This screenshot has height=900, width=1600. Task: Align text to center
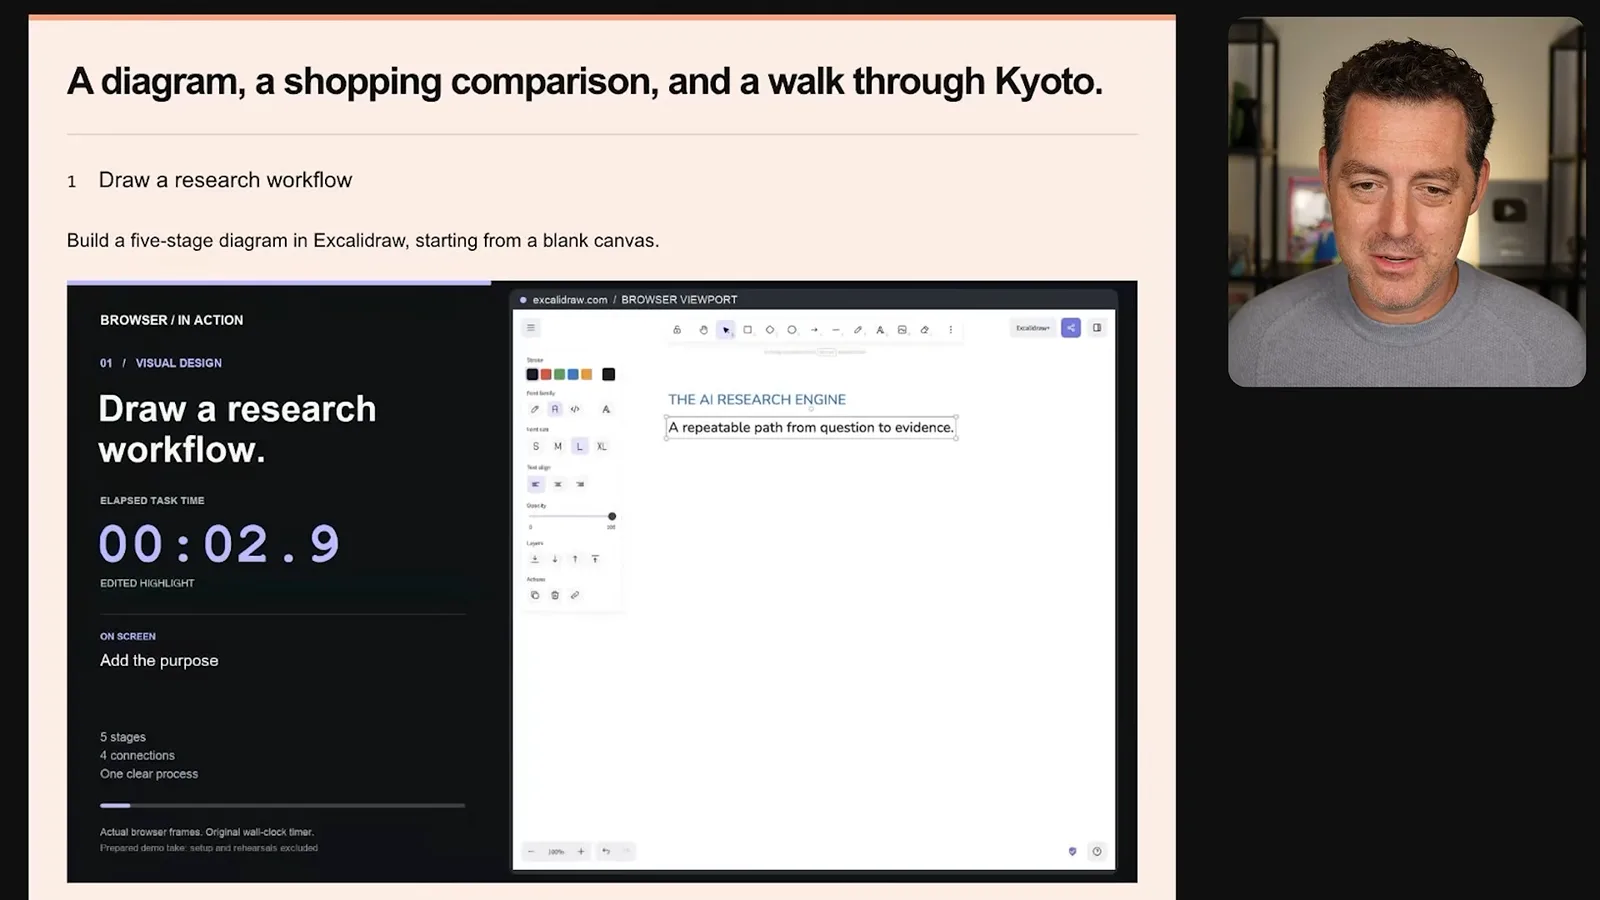558,485
